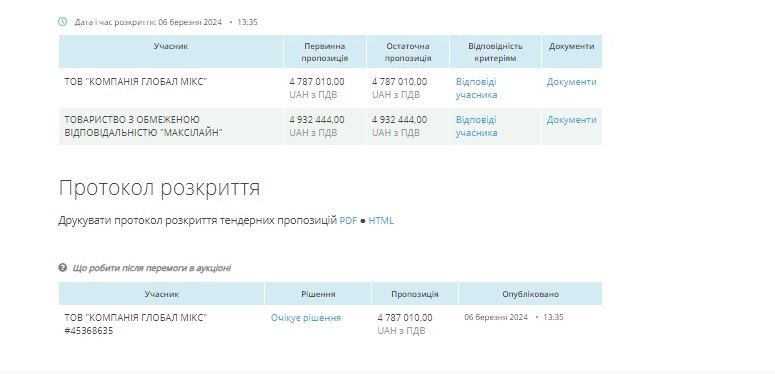Click participant ТОВАРИСТВО З ОБМЕЖЕНОЮ ВІДПОВІДАЛЬНІСТЮ "МАКСІЛАЙН"
The height and width of the screenshot is (374, 775).
click(x=143, y=126)
